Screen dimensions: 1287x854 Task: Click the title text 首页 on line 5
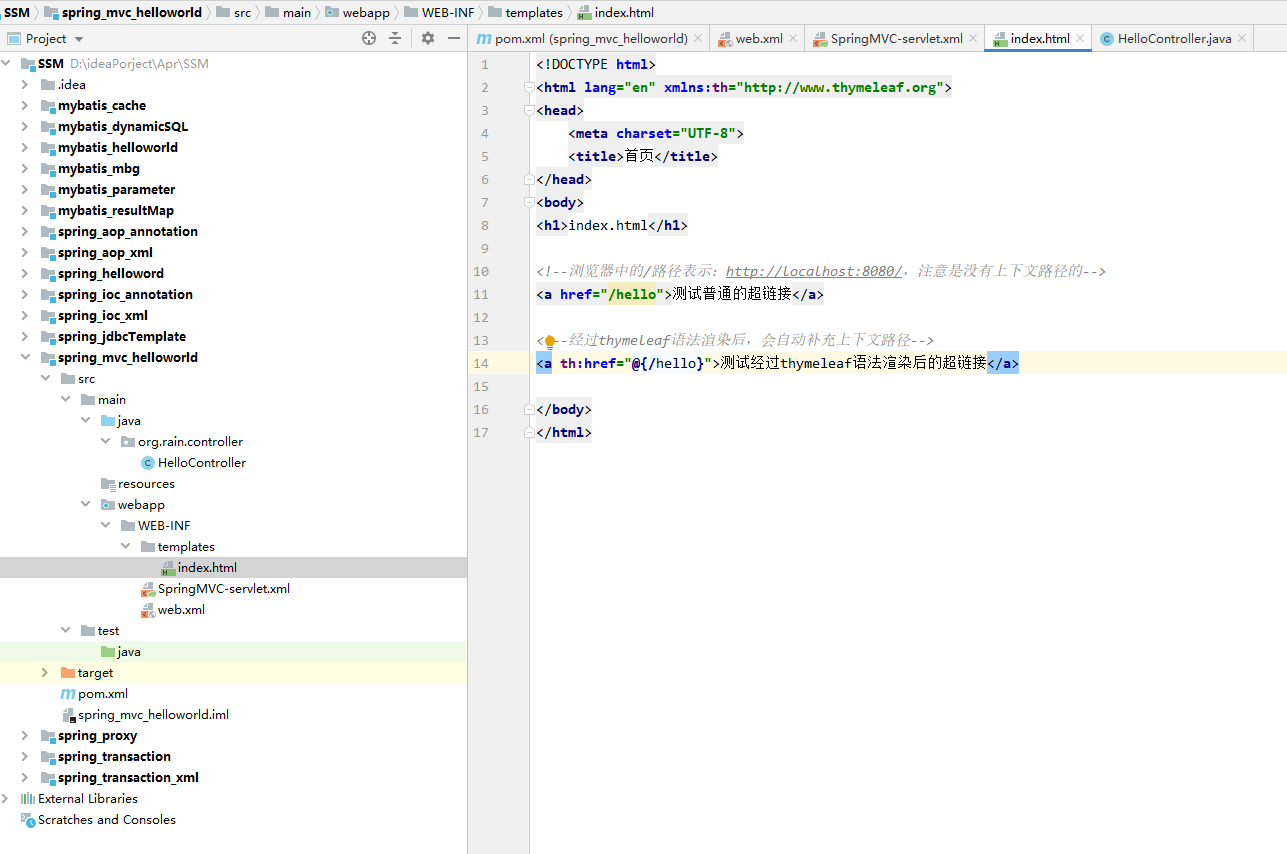640,157
